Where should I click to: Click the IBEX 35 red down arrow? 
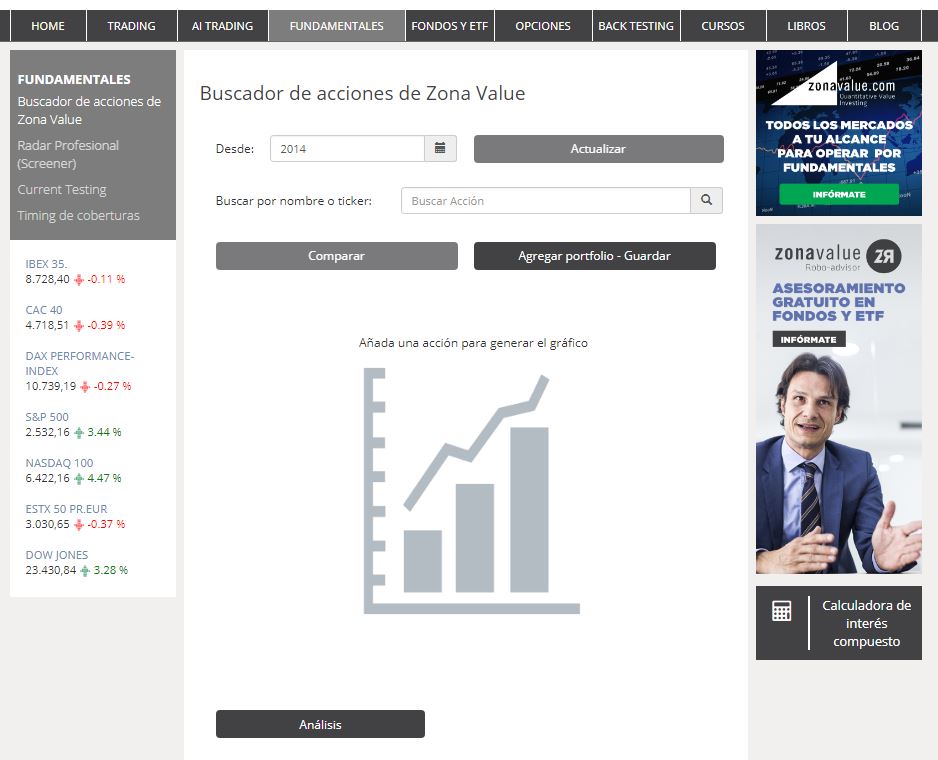pos(79,279)
